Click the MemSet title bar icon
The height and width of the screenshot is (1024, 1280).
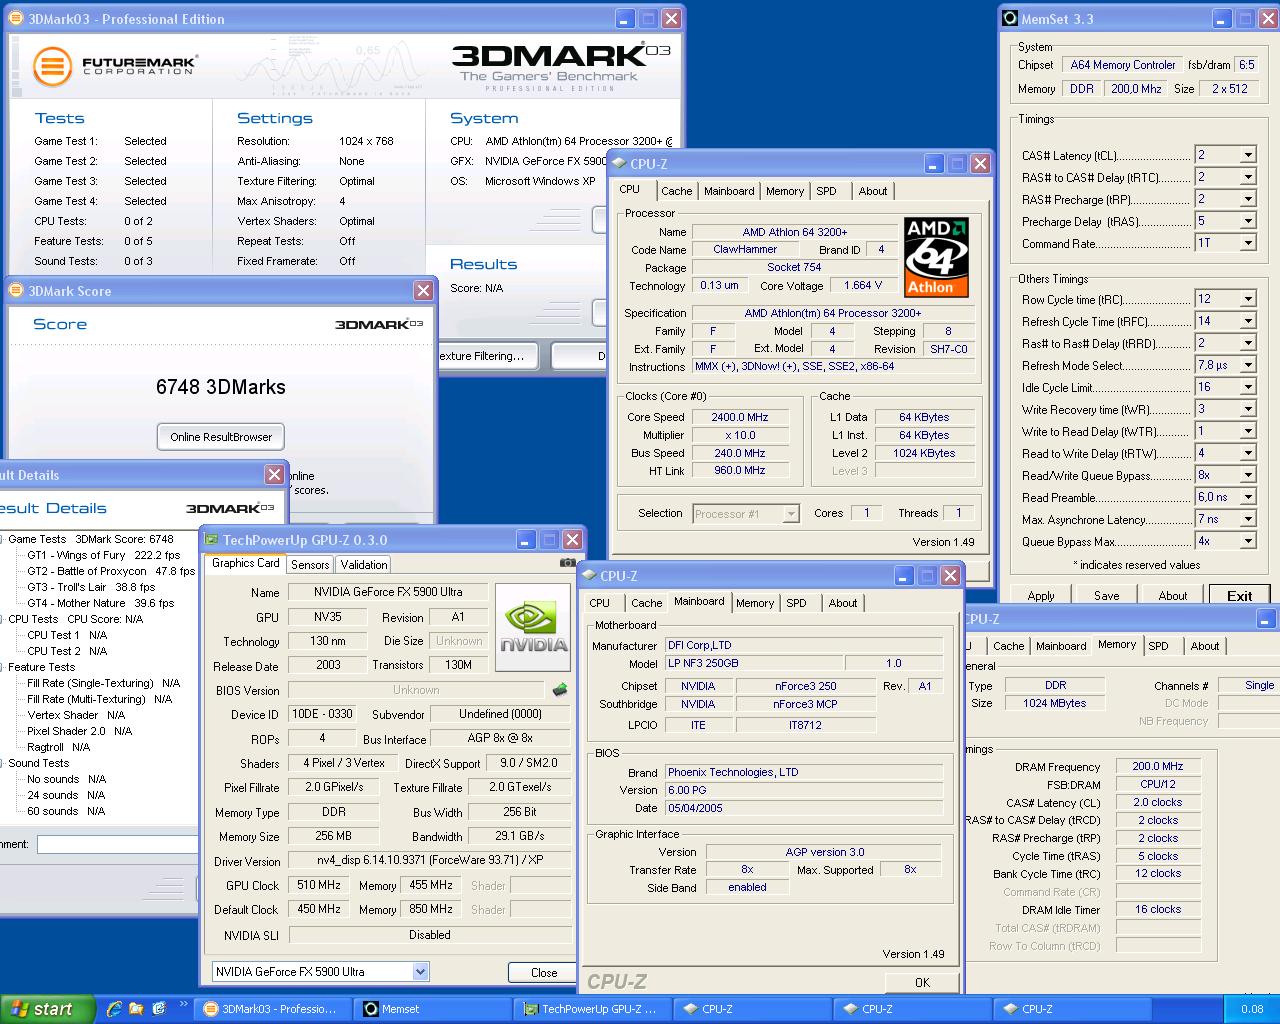coord(1010,18)
